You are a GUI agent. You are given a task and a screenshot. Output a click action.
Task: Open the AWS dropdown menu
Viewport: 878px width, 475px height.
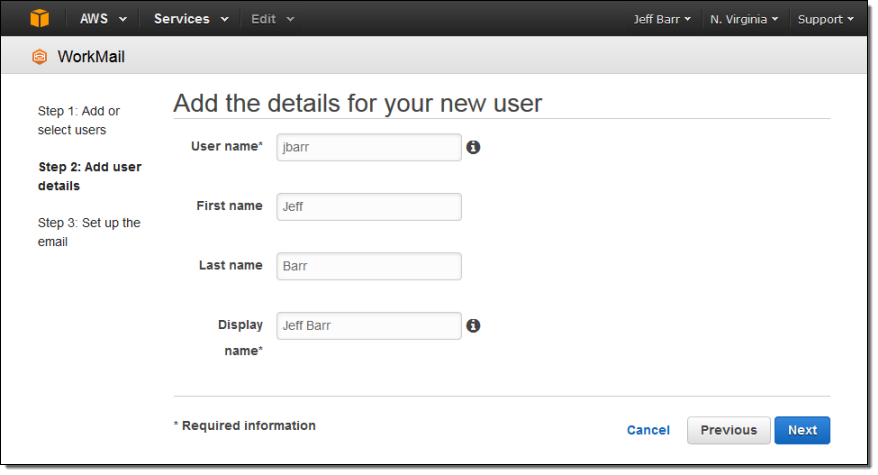coord(103,19)
